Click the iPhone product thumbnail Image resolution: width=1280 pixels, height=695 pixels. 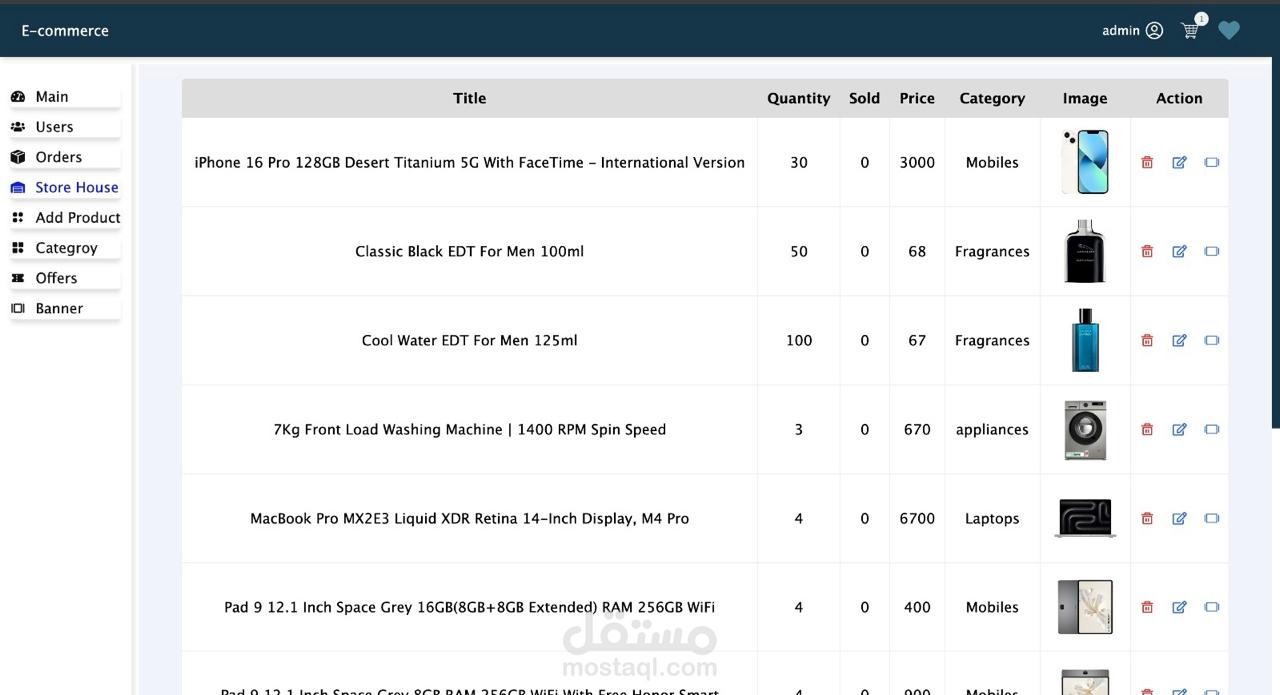pyautogui.click(x=1085, y=162)
